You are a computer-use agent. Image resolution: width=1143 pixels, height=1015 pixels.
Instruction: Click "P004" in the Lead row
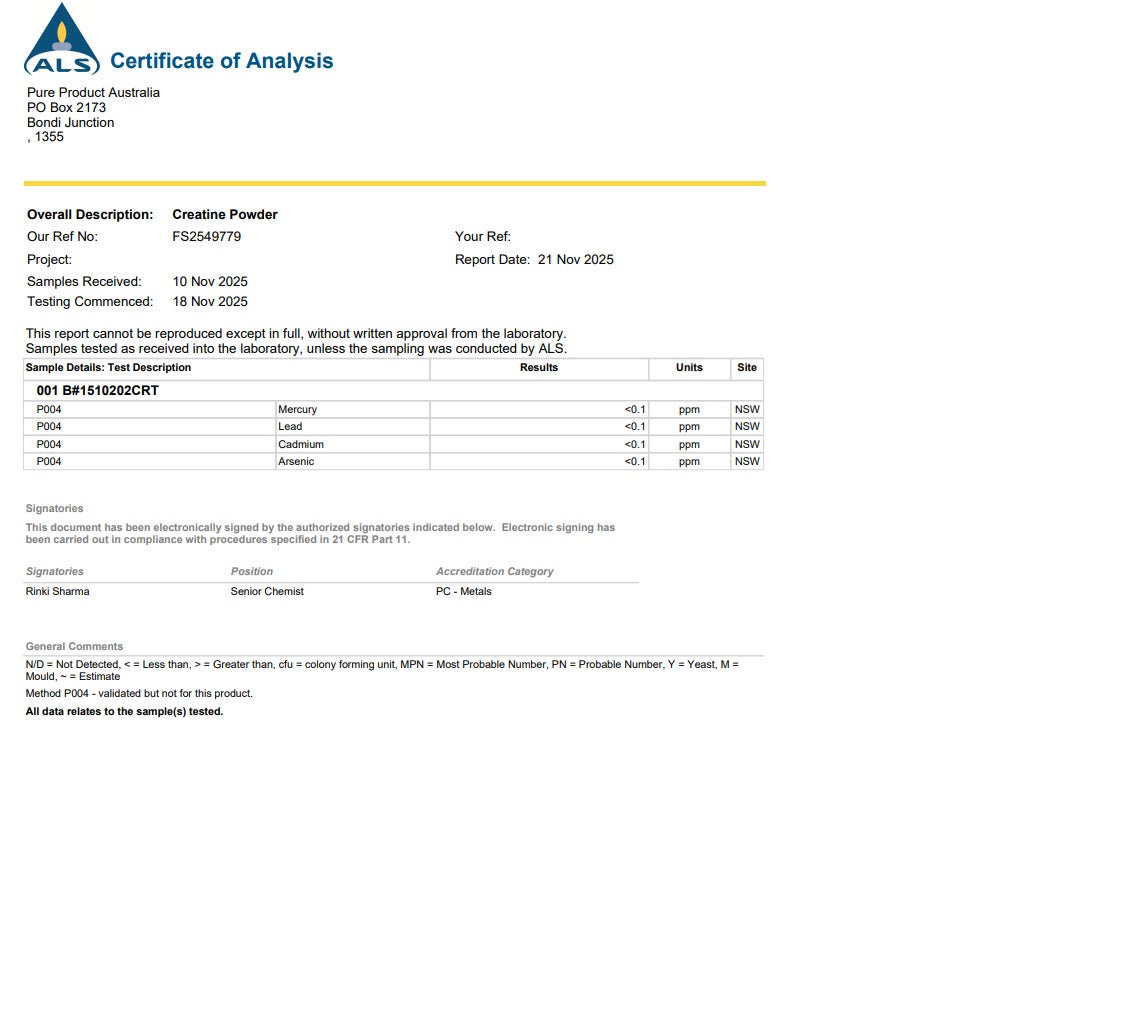[49, 427]
